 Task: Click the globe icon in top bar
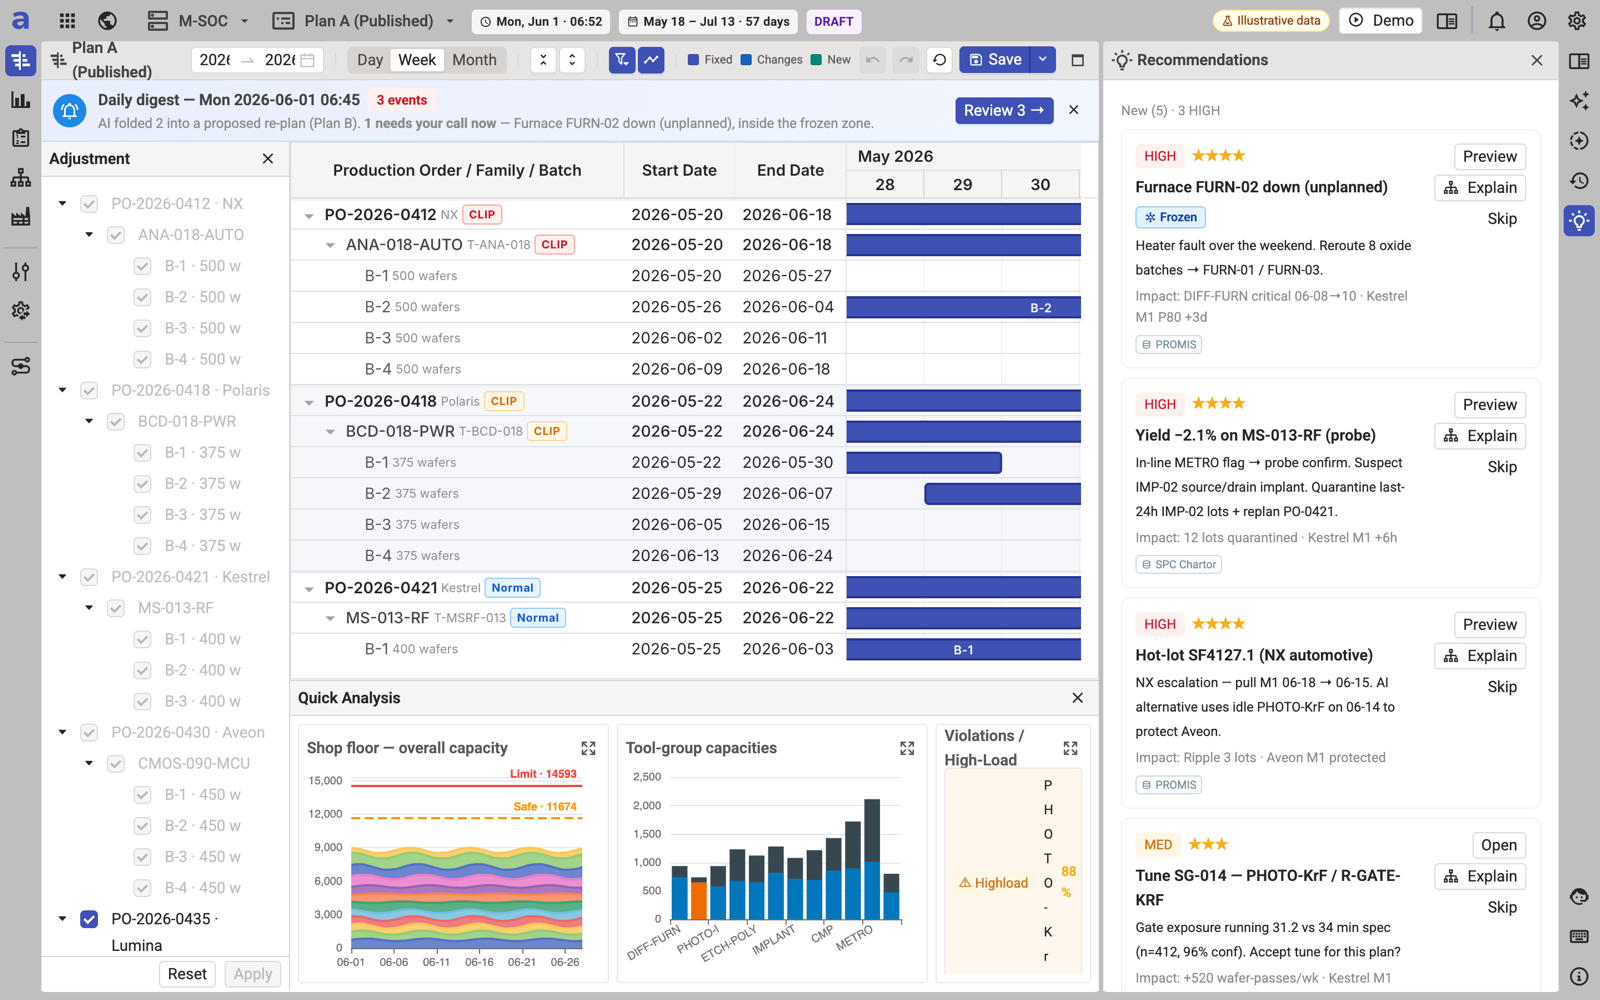pyautogui.click(x=107, y=21)
